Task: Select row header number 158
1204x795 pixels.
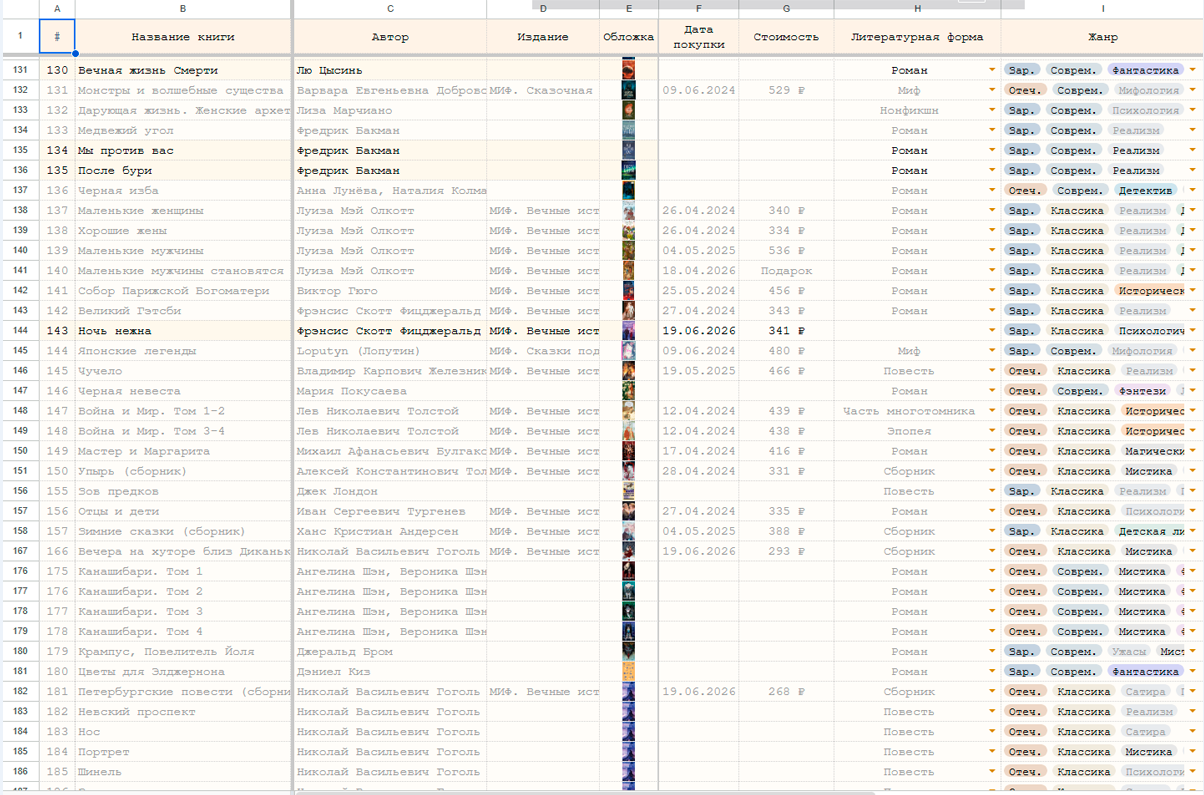Action: click(20, 531)
